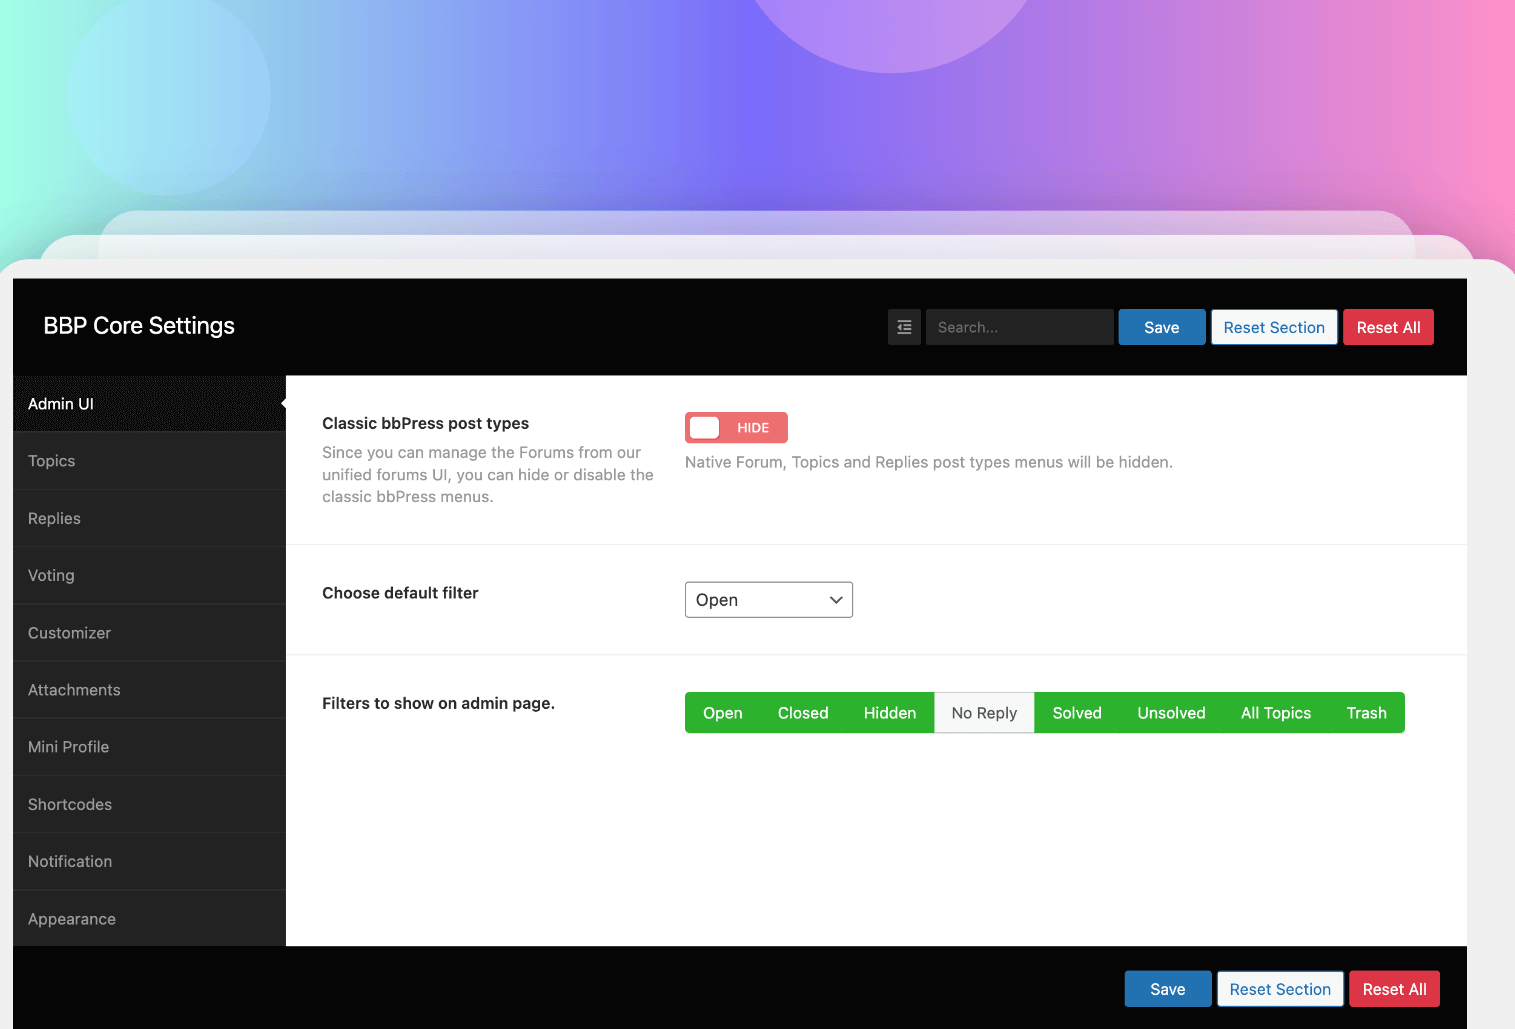Toggle the All Topics filter button
Screen dimensions: 1515x1029
click(x=1276, y=713)
